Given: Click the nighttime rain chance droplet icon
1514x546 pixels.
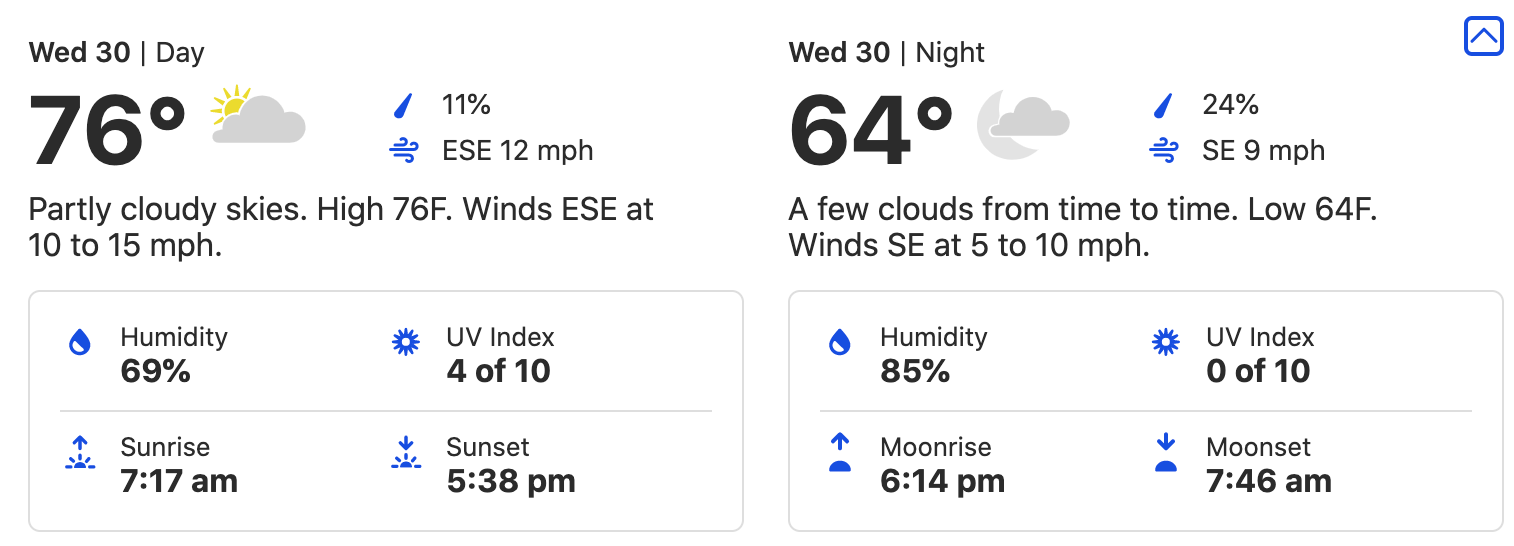Looking at the screenshot, I should coord(1163,105).
